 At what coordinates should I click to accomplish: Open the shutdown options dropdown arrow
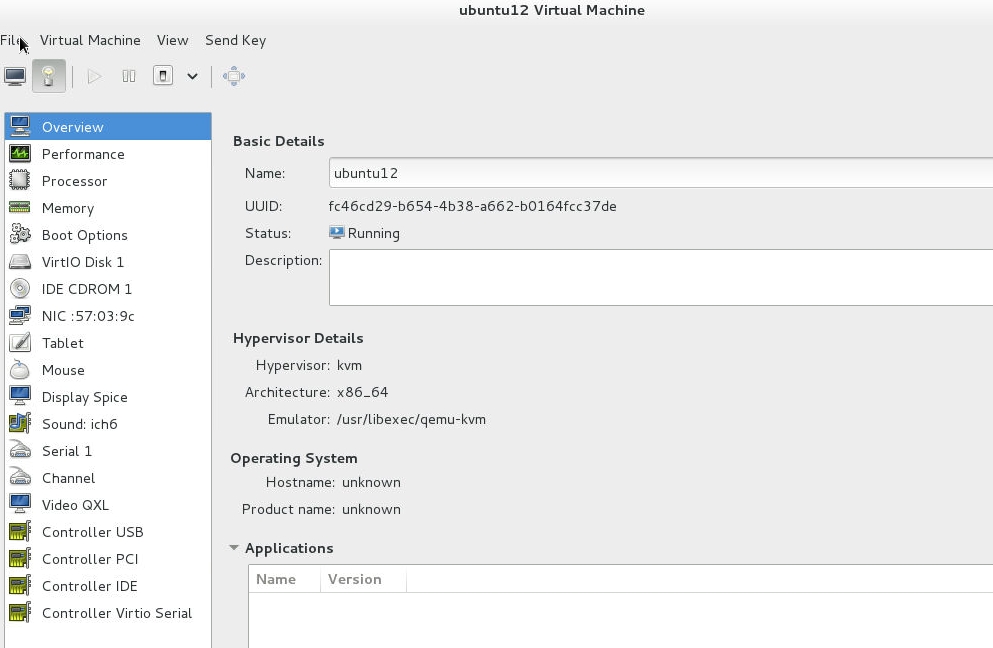coord(193,77)
